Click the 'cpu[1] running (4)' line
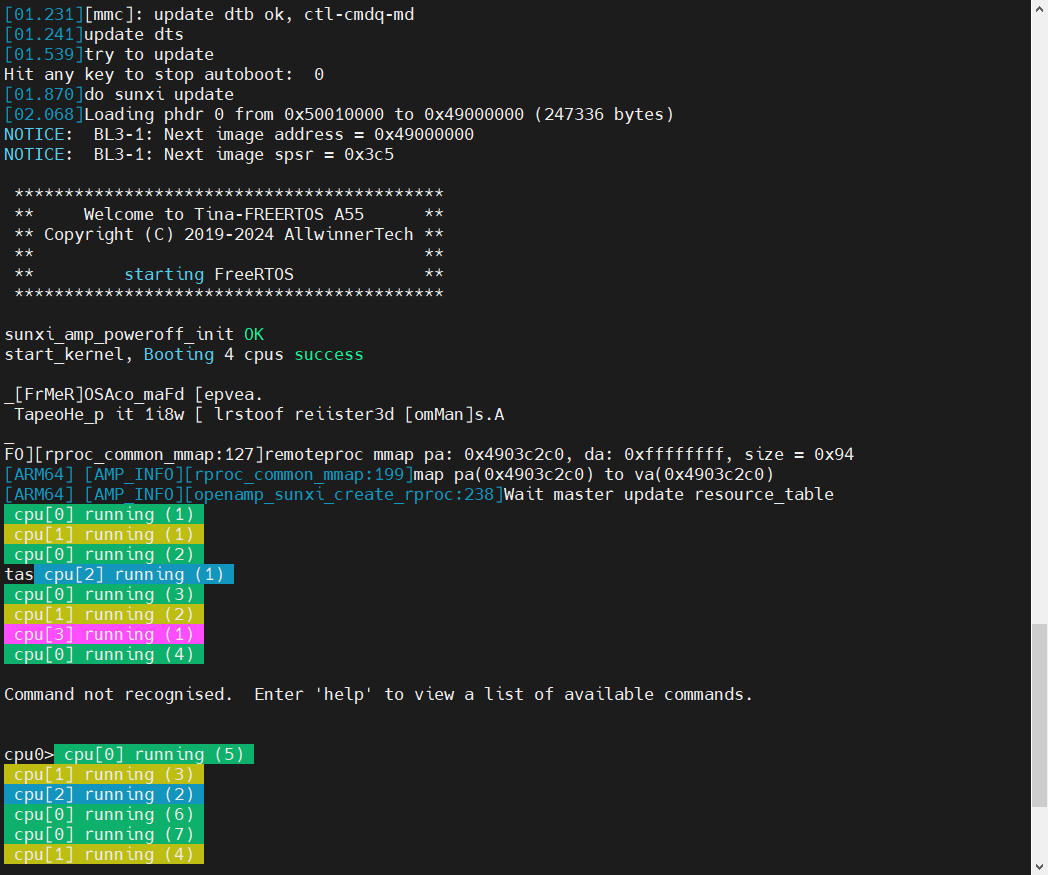 coord(104,854)
